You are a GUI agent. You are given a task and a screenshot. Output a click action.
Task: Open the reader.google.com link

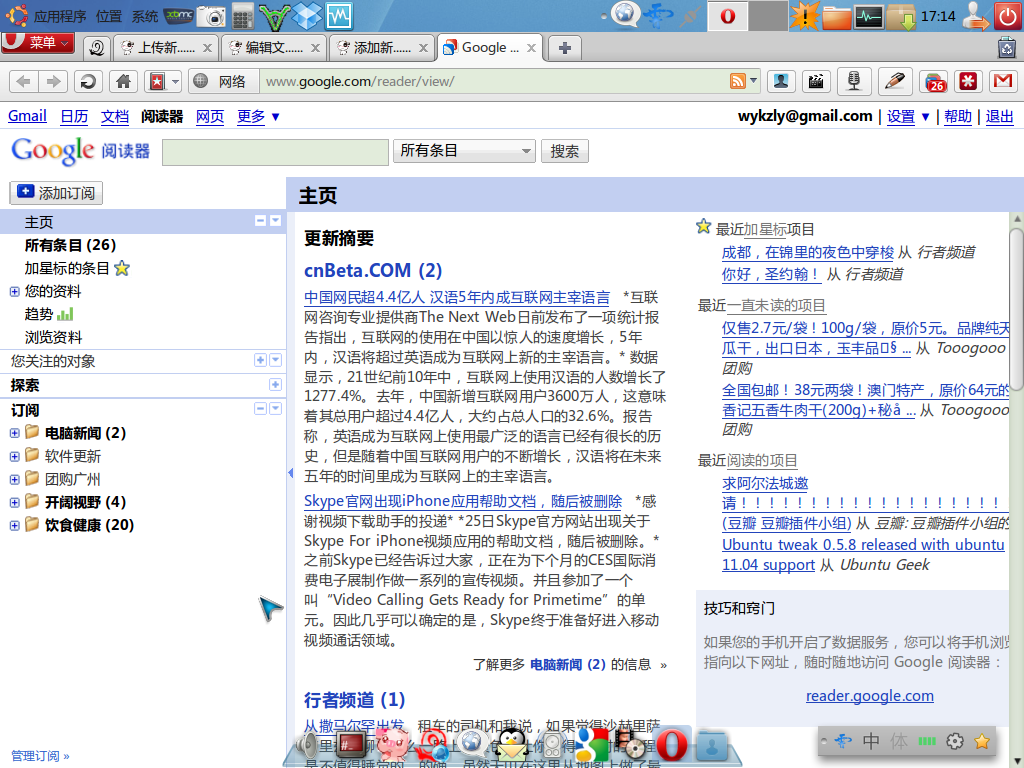click(869, 696)
